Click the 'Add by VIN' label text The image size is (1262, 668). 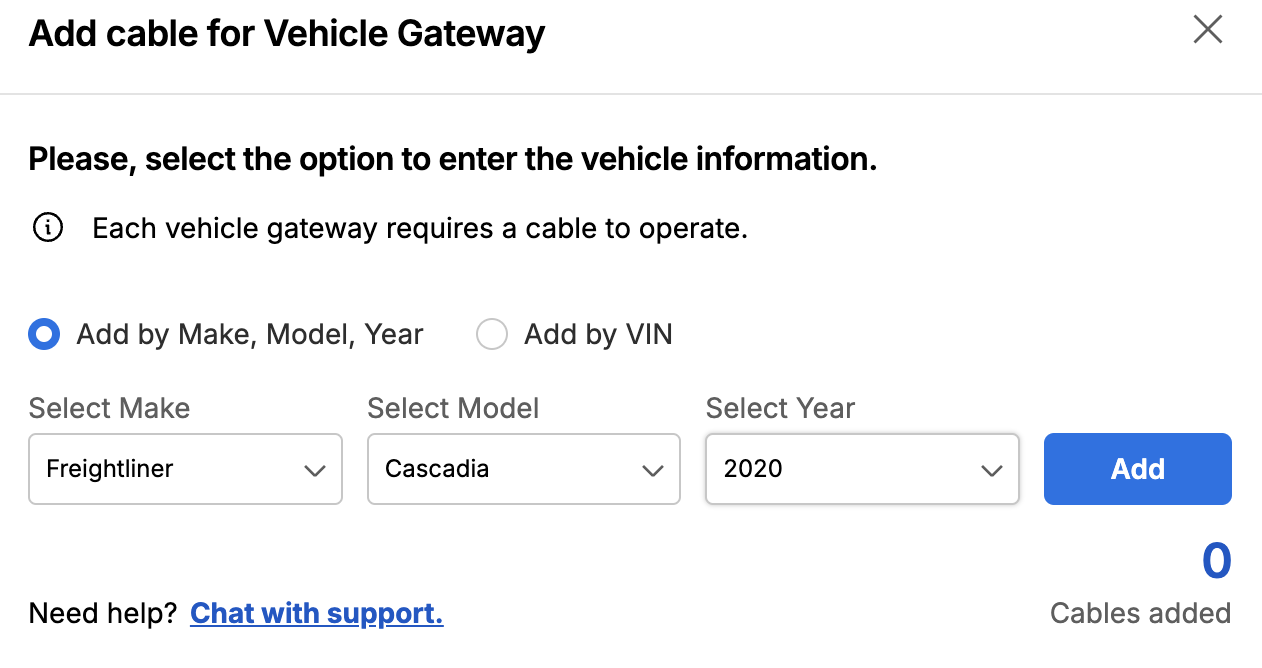tap(598, 334)
